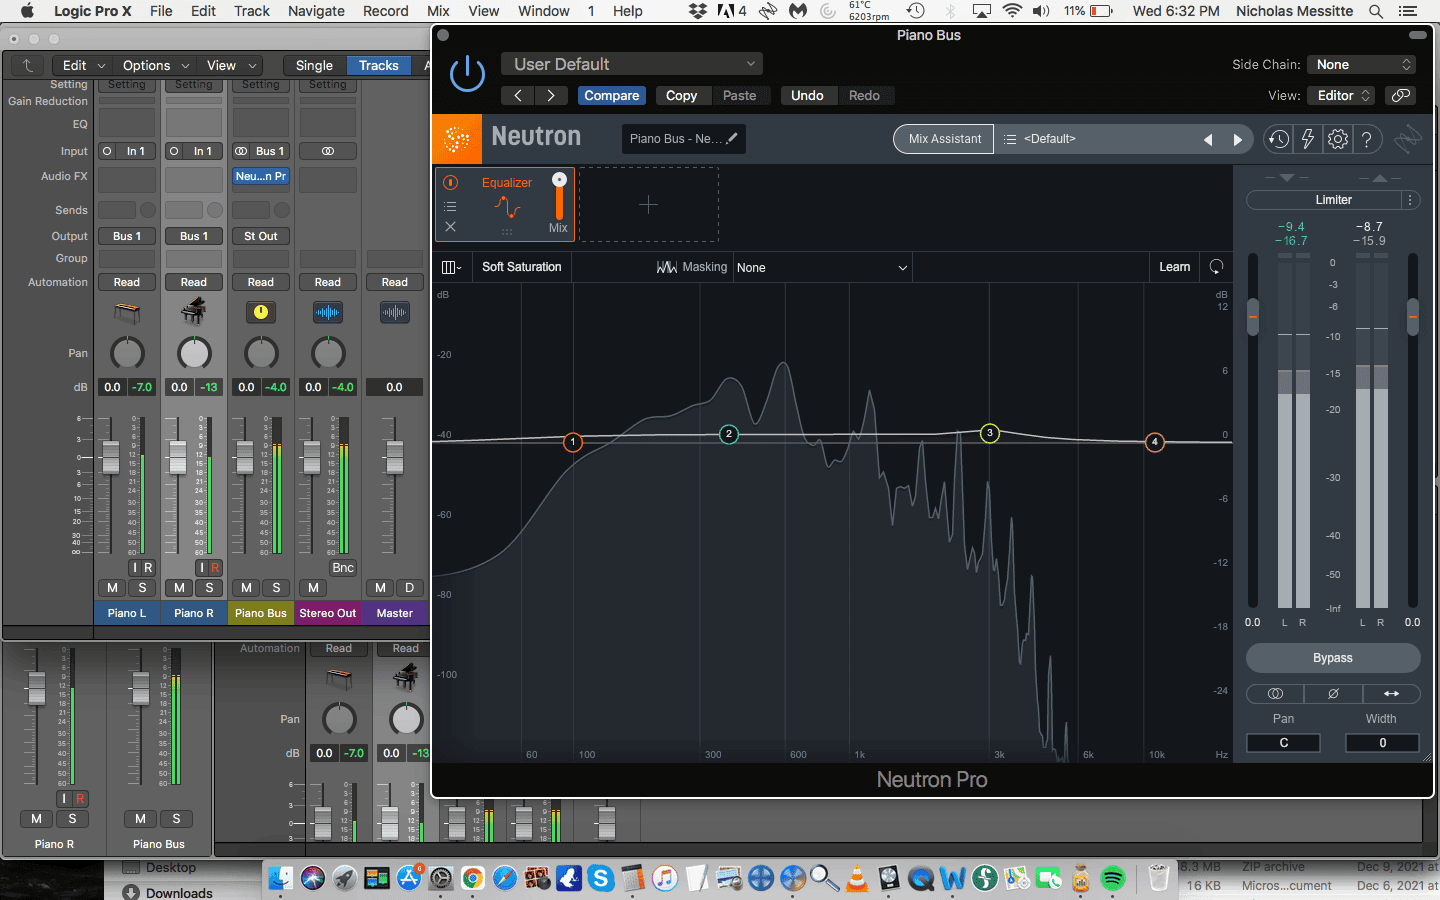The image size is (1440, 900).
Task: Open Equalizer module preset list icon
Action: coord(451,206)
